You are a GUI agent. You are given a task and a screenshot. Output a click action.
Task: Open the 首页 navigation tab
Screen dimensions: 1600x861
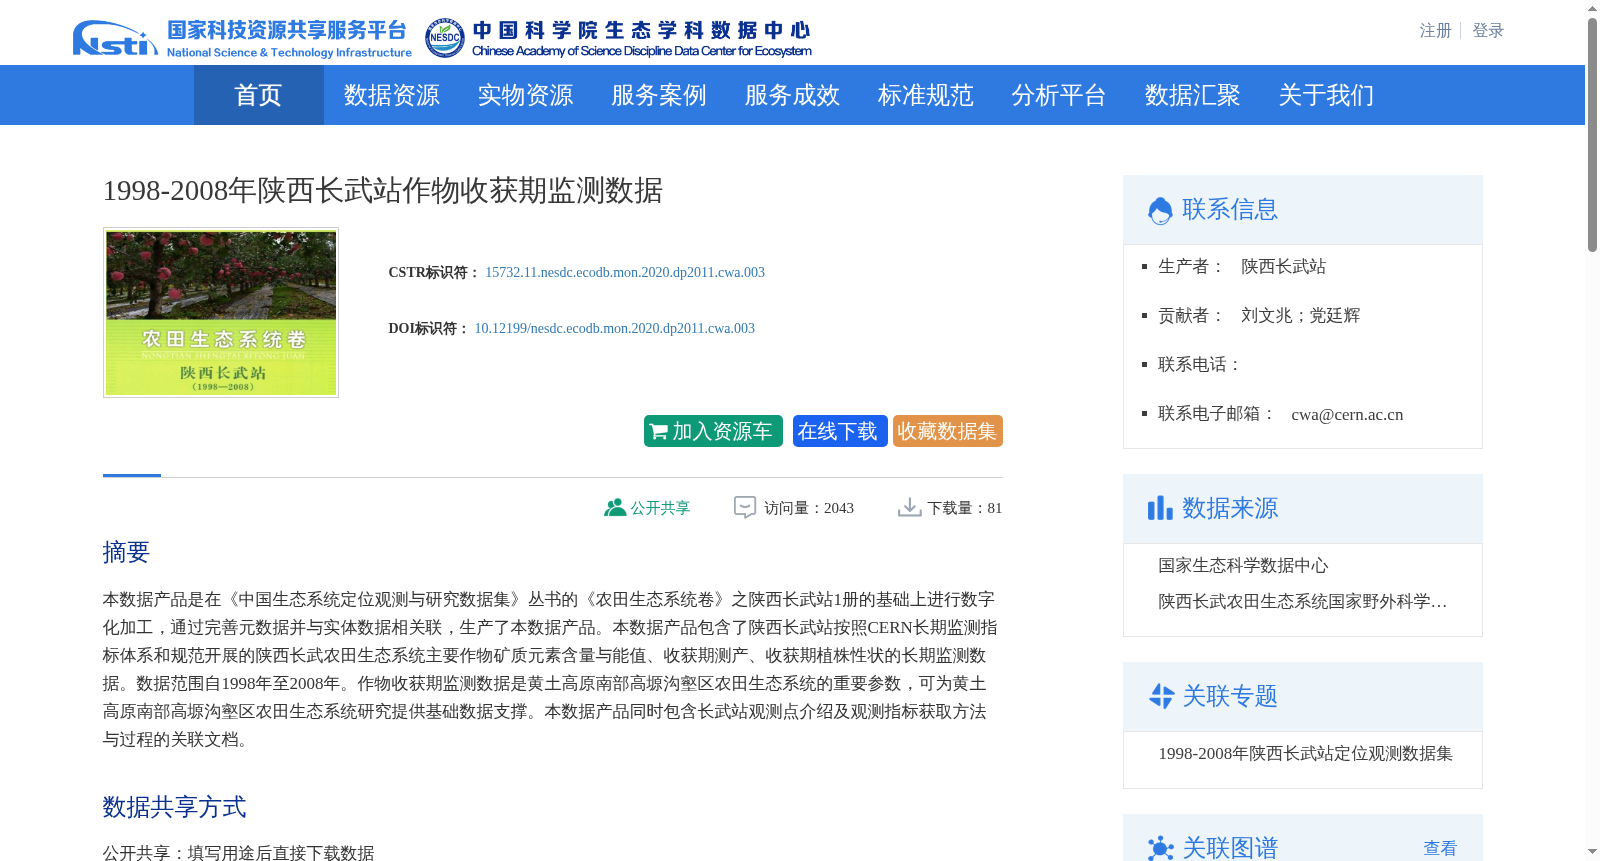[258, 95]
